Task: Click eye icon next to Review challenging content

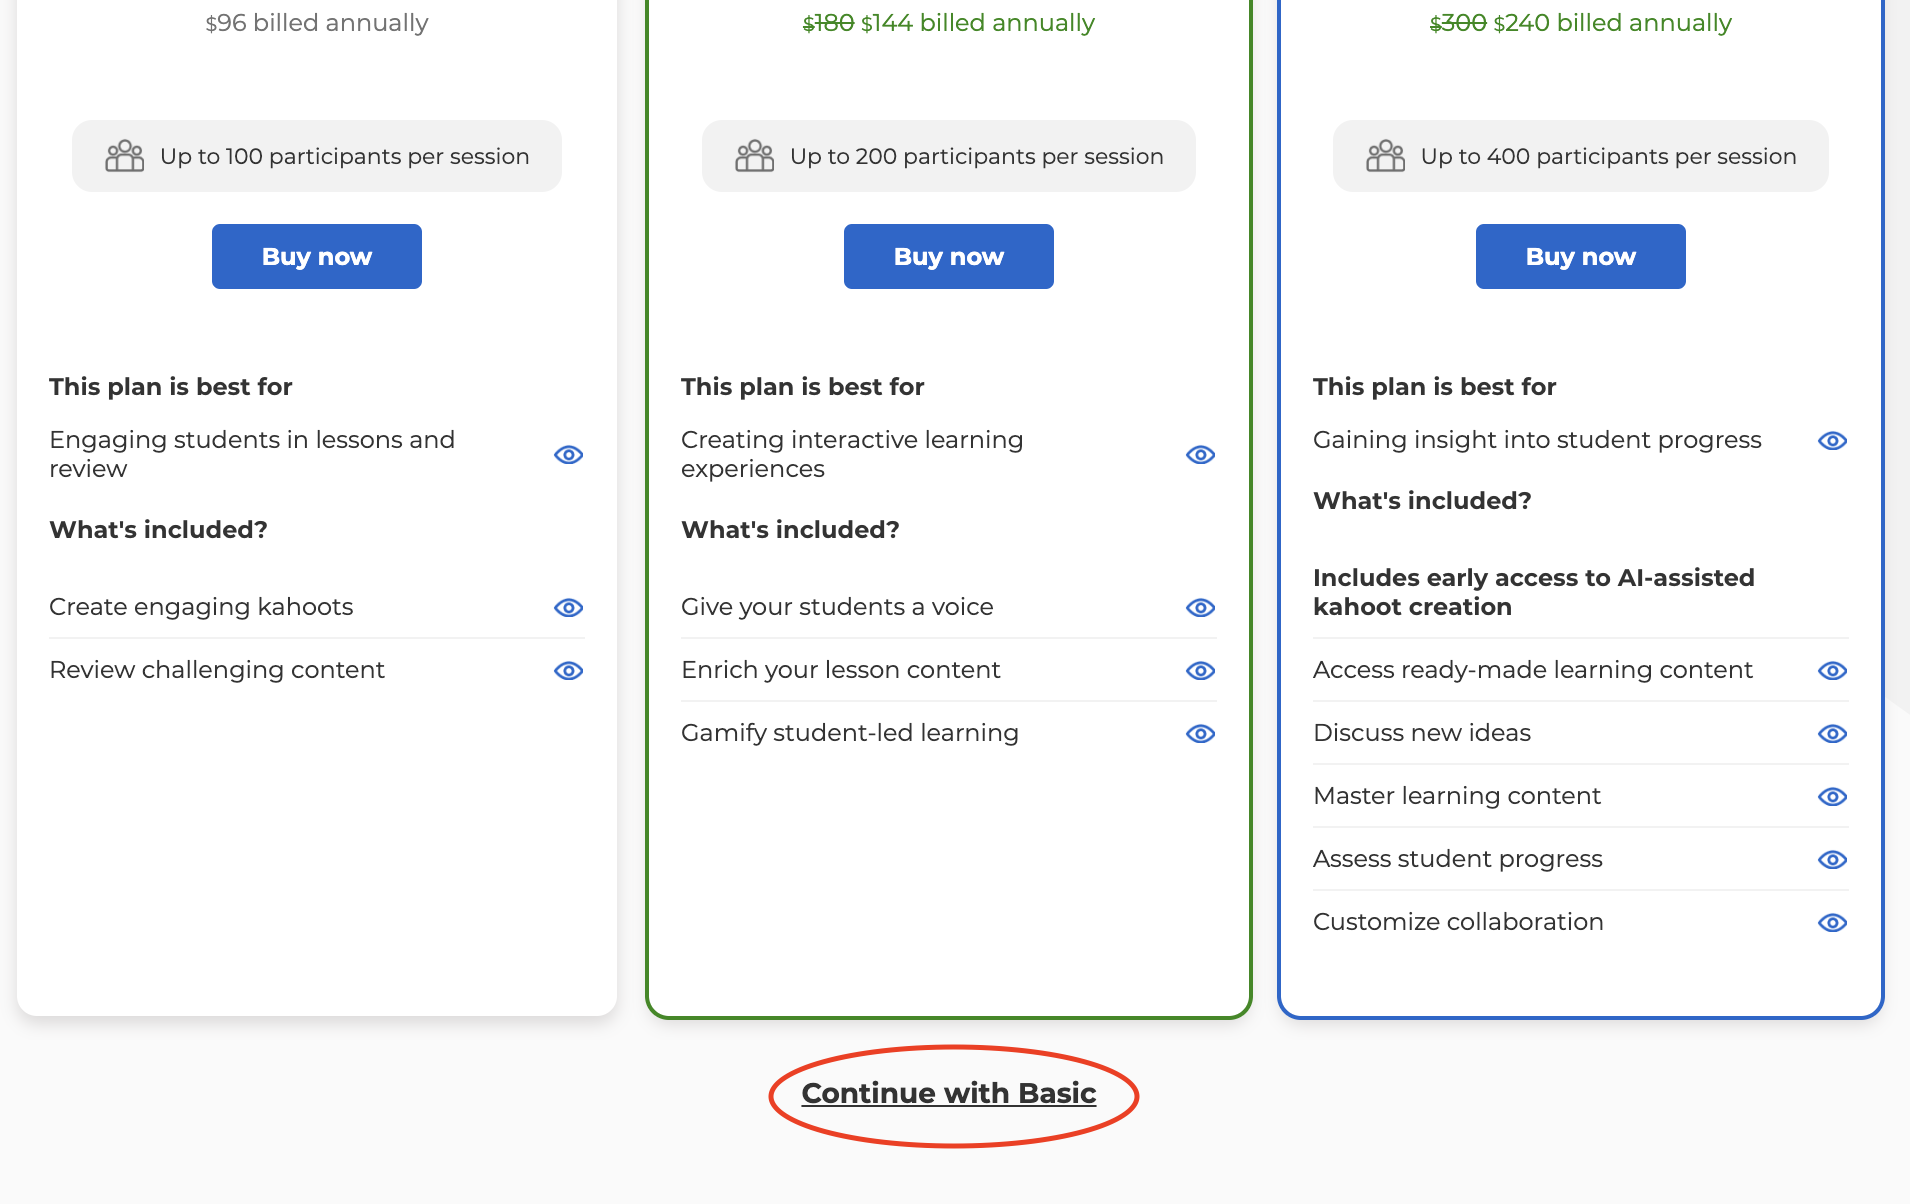Action: (568, 671)
